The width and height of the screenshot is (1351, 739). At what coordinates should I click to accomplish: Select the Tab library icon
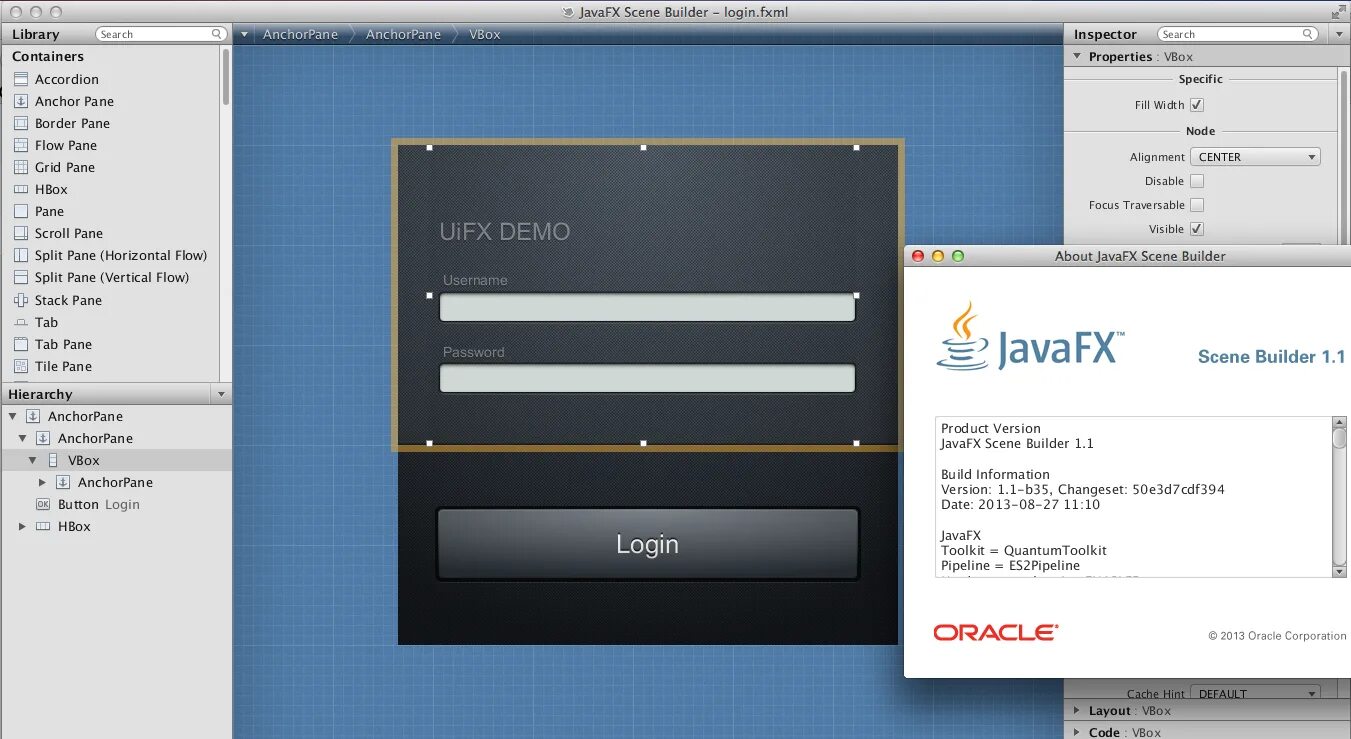pos(21,322)
